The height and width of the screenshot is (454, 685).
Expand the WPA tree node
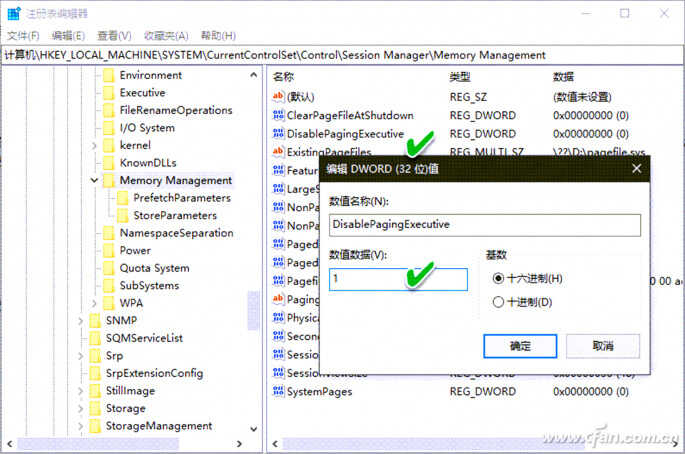coord(94,303)
